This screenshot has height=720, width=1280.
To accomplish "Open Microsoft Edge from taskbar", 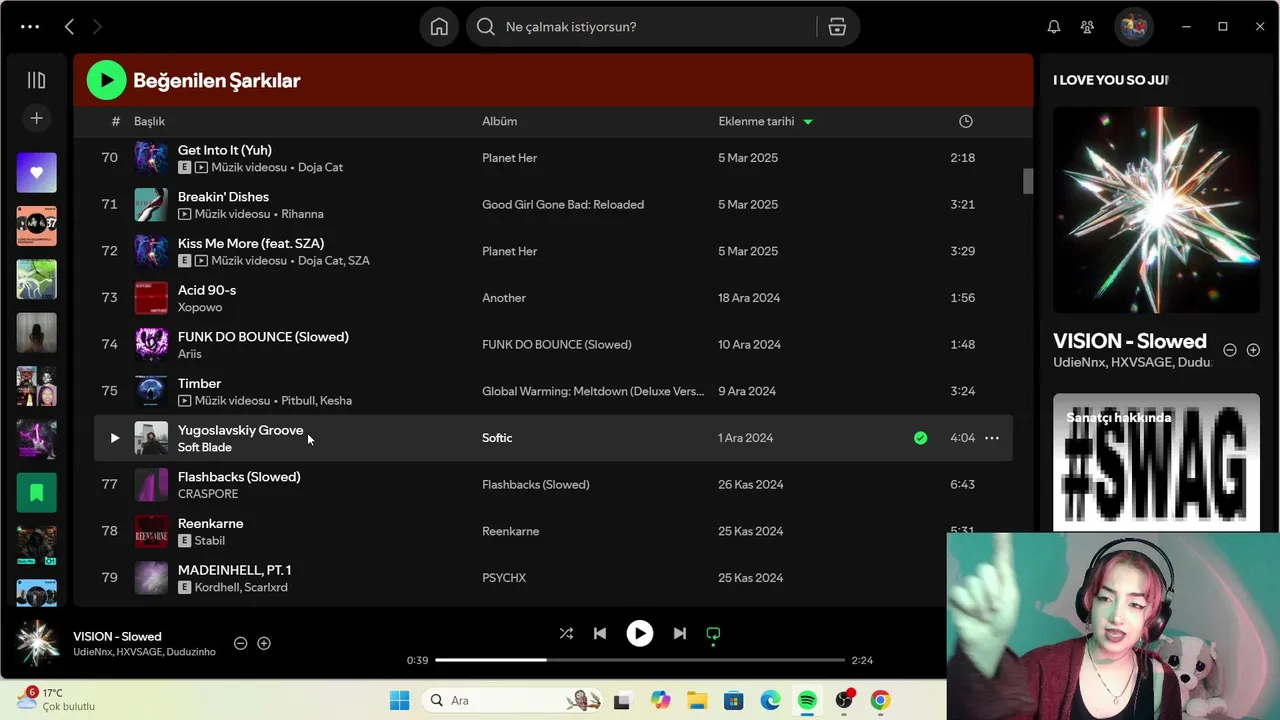I will [770, 700].
